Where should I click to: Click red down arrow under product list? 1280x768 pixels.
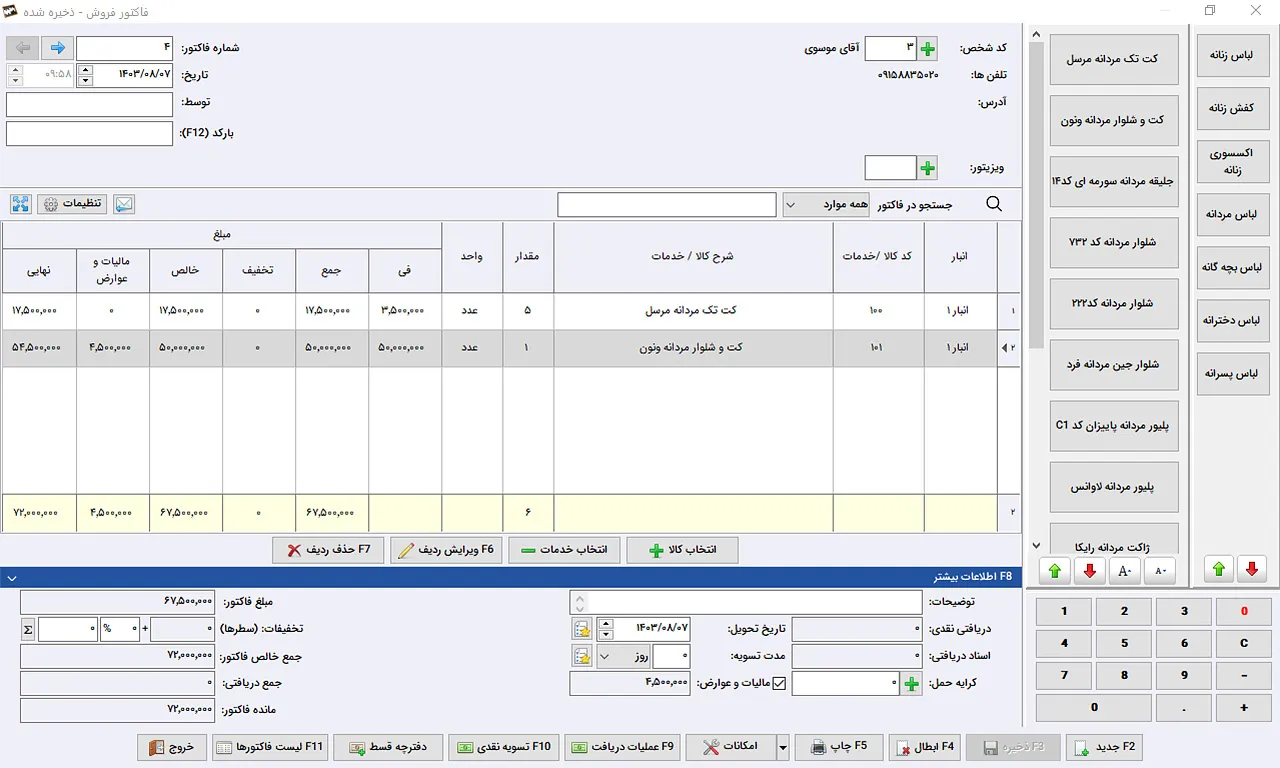click(x=1090, y=570)
